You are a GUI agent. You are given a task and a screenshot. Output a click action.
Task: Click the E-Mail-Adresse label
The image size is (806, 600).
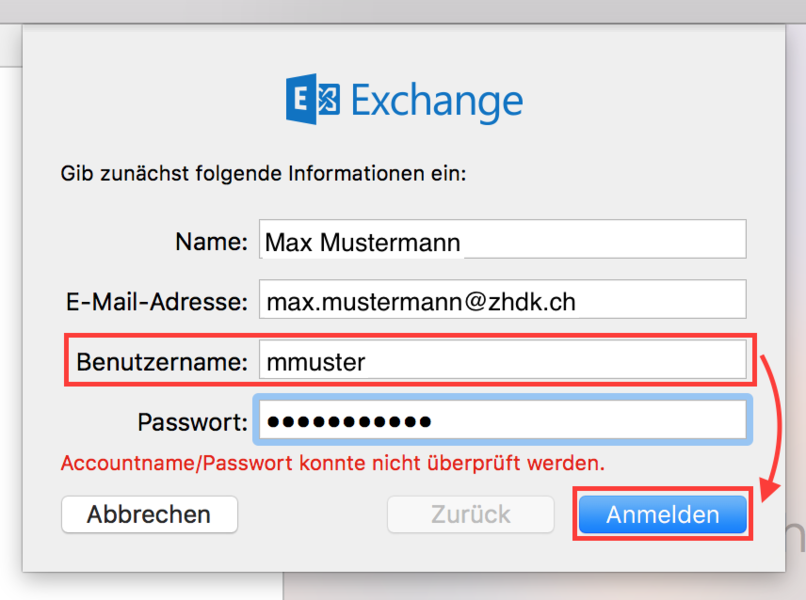tap(155, 301)
